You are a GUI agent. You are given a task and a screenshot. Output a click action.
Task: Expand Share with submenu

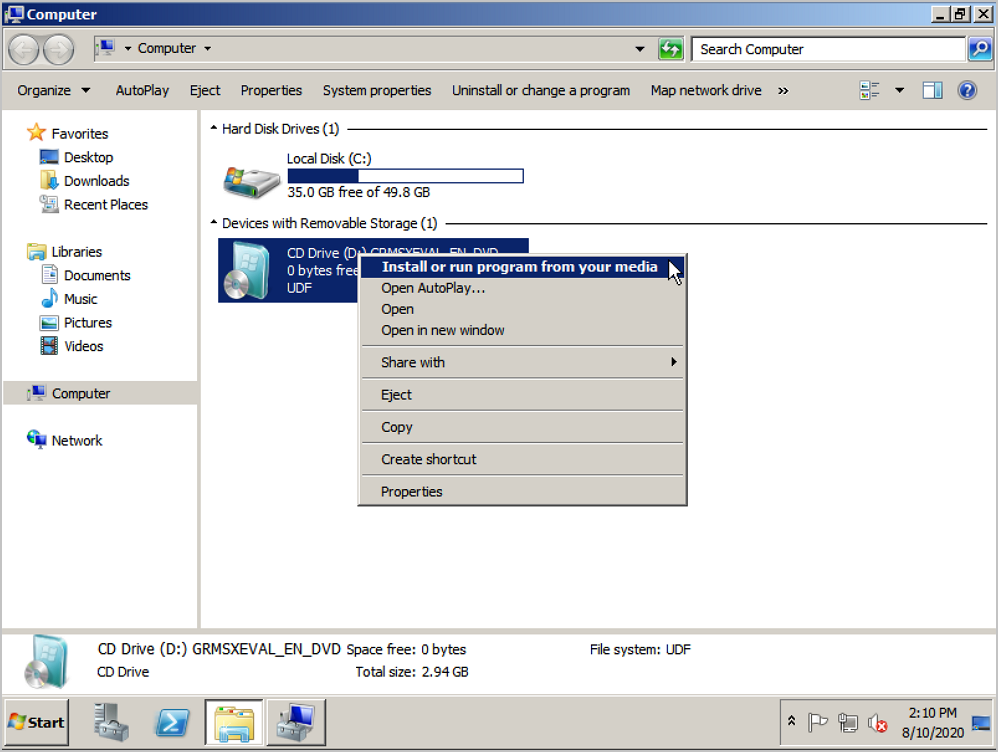[523, 362]
